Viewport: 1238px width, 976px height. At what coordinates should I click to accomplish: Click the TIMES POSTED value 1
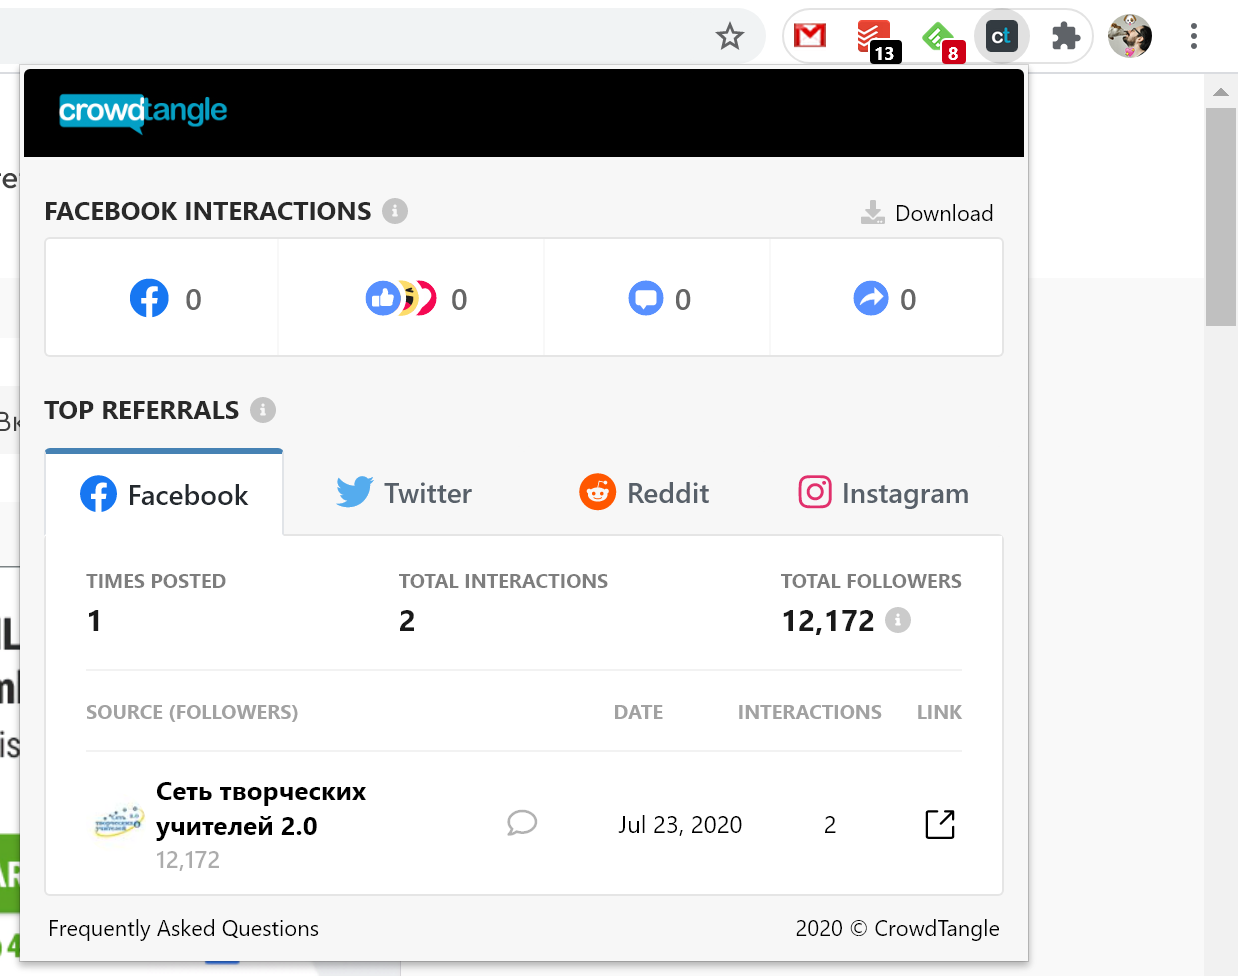(x=94, y=621)
